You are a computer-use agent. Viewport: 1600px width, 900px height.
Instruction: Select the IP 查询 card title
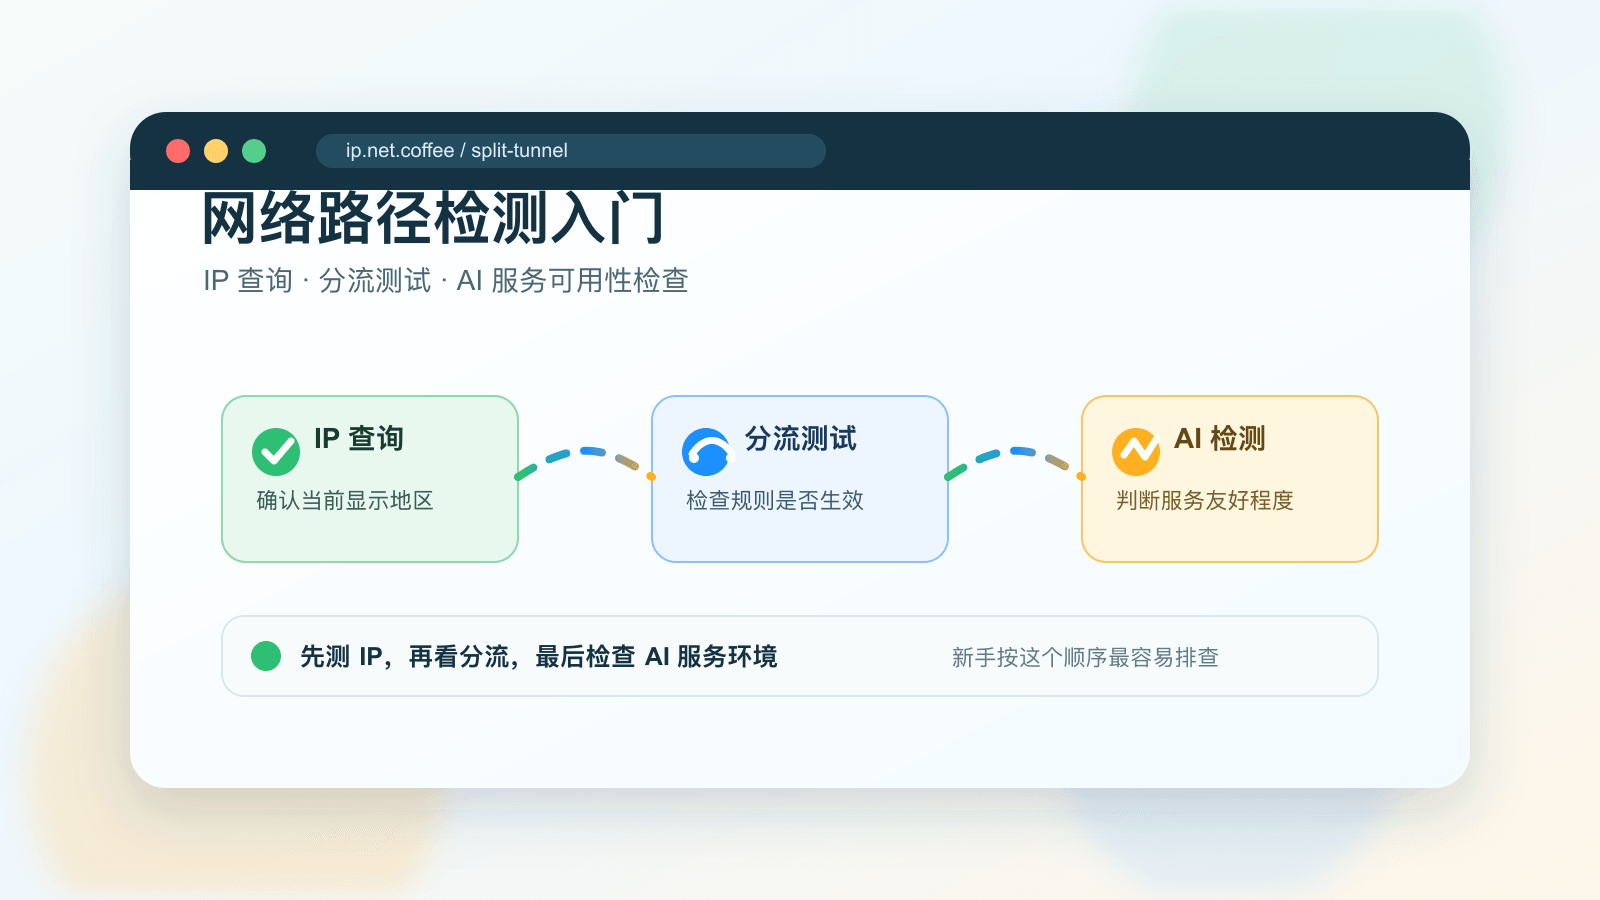[359, 438]
